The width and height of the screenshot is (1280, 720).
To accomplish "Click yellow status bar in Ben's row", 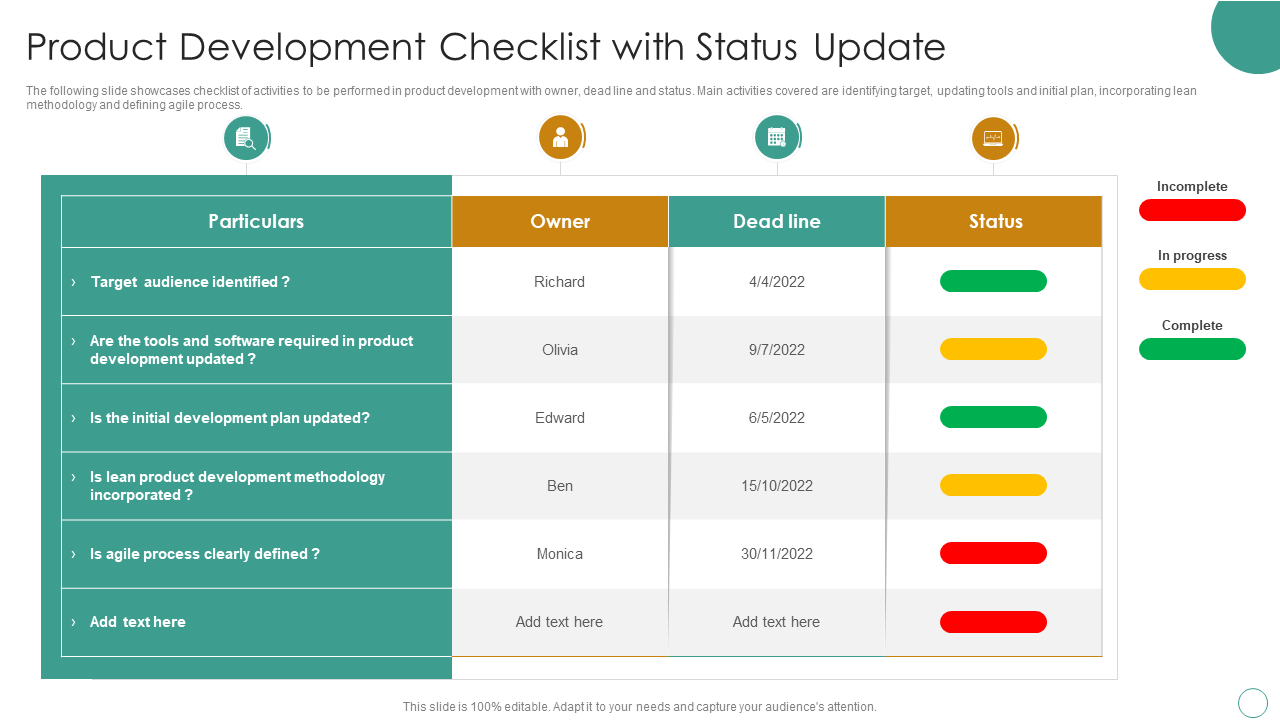I will tap(993, 485).
